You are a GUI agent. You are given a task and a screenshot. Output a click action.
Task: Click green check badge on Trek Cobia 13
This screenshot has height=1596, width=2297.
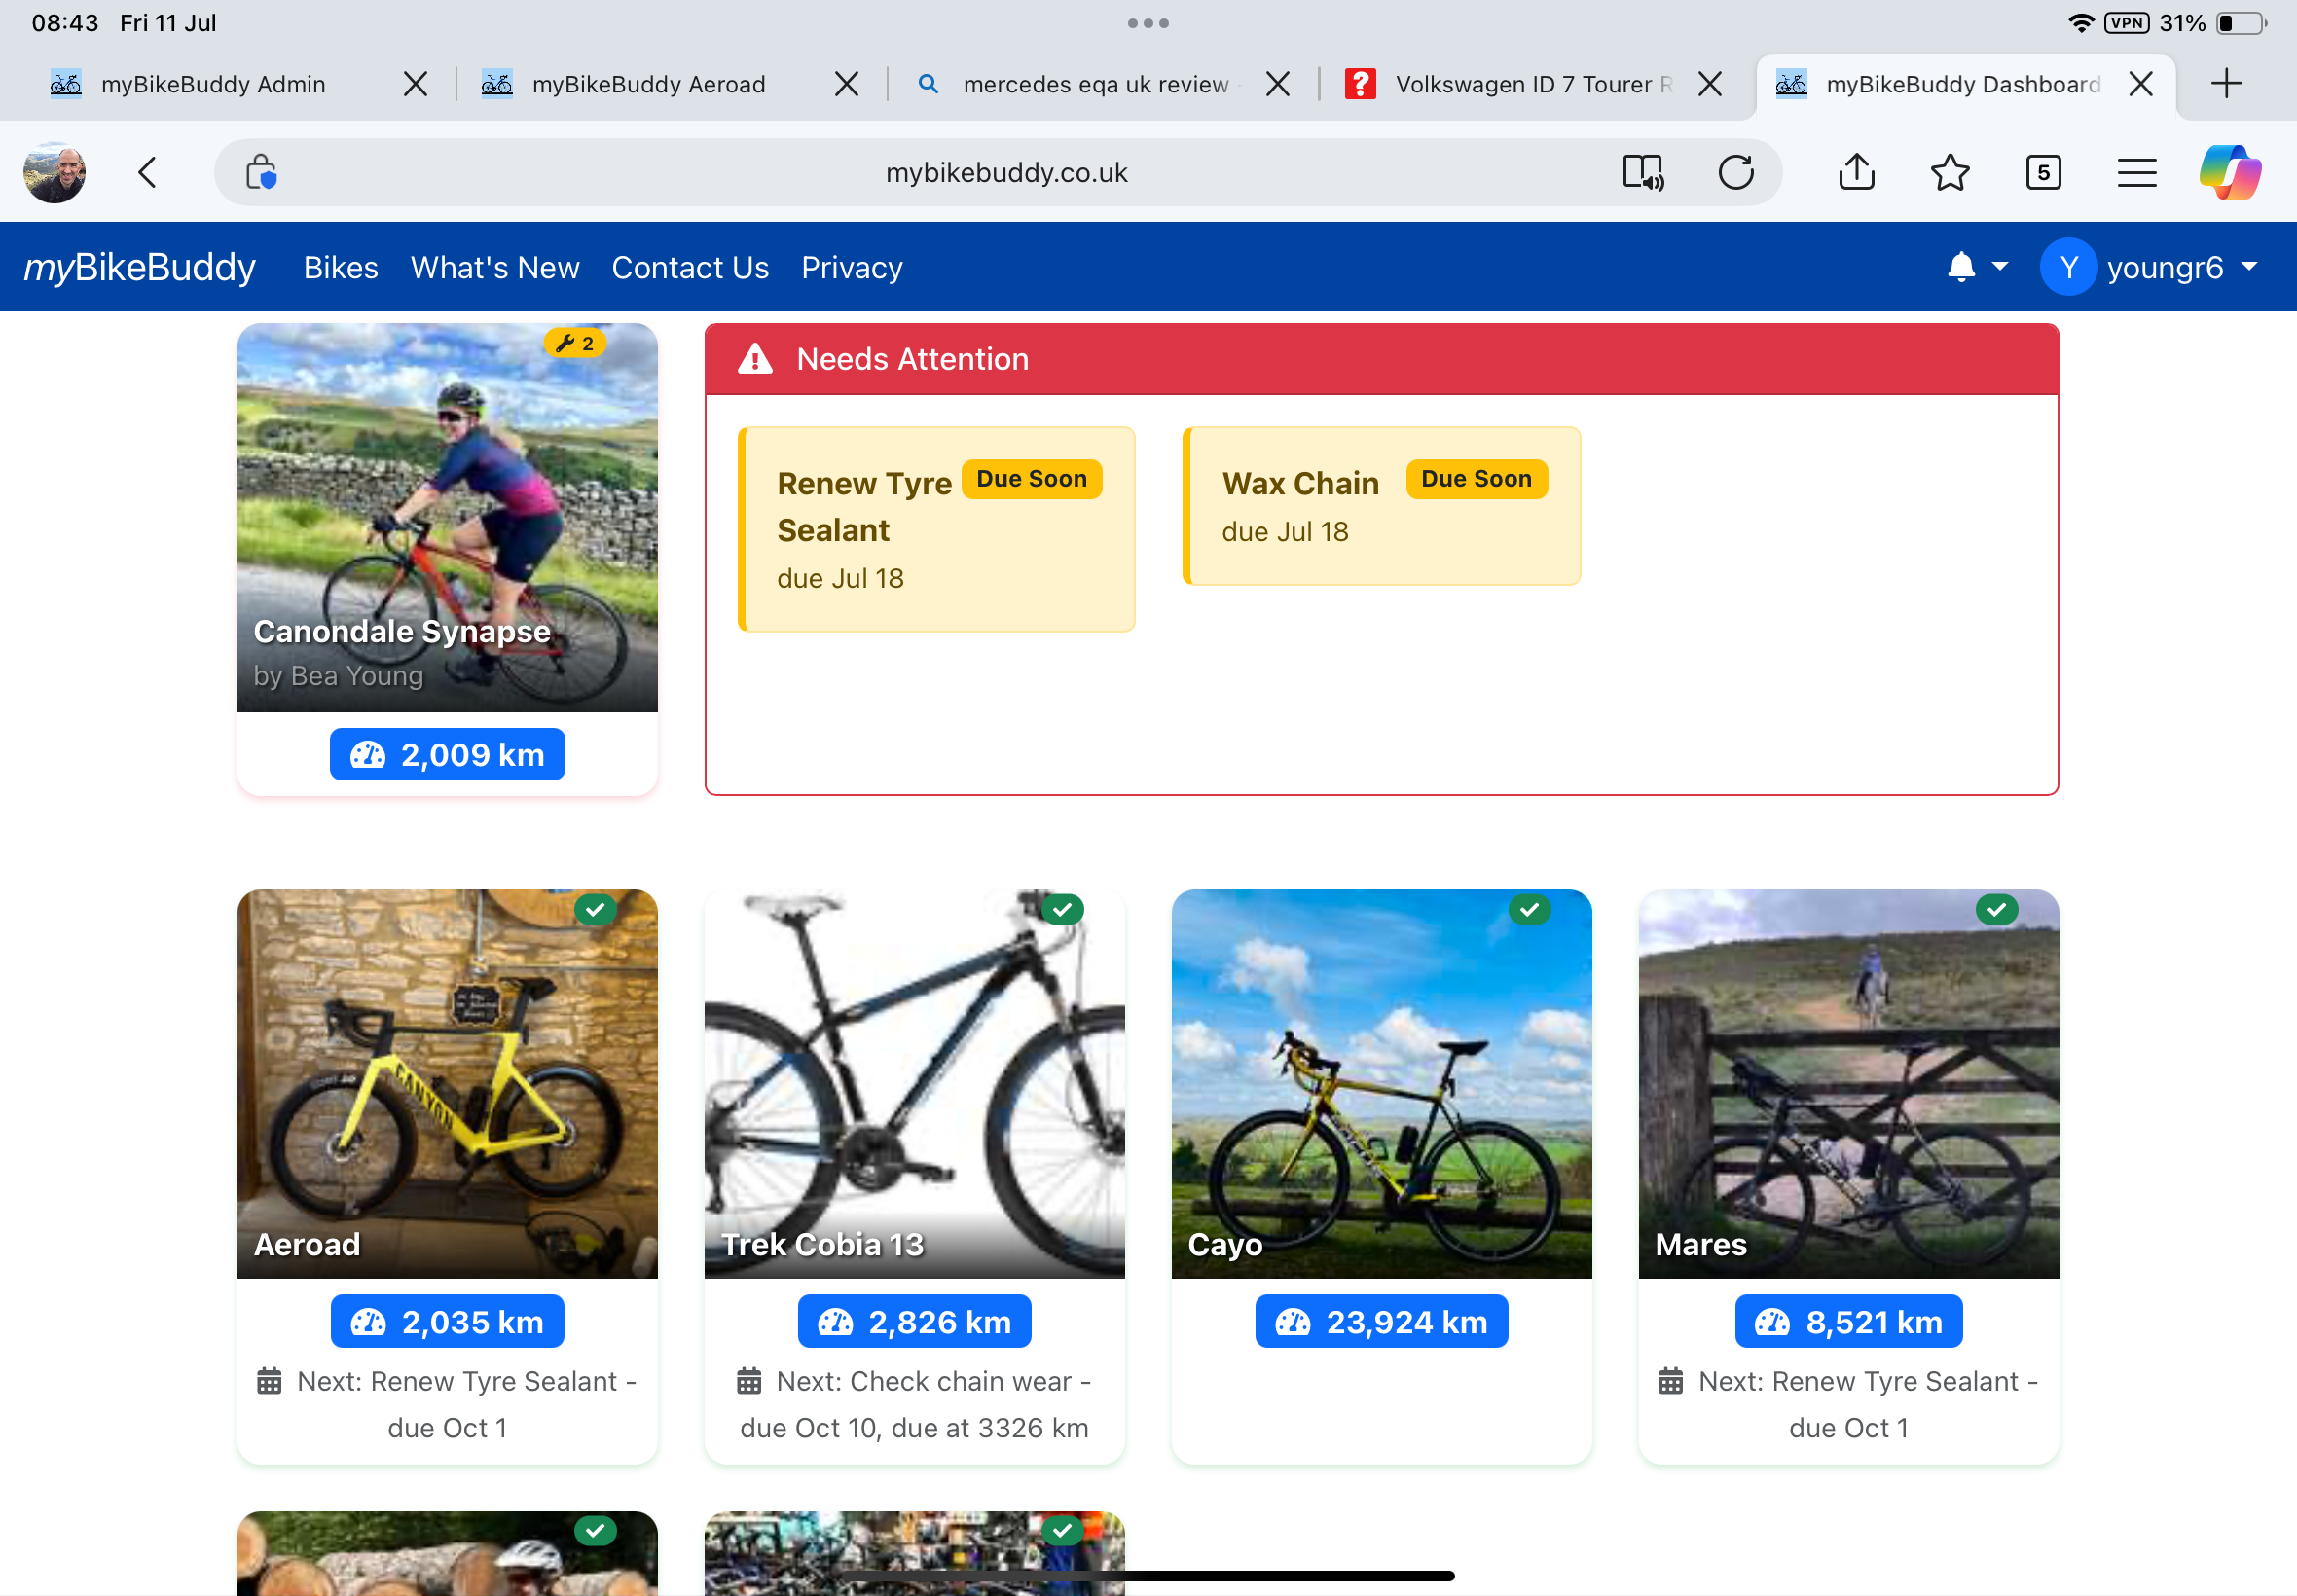point(1063,910)
